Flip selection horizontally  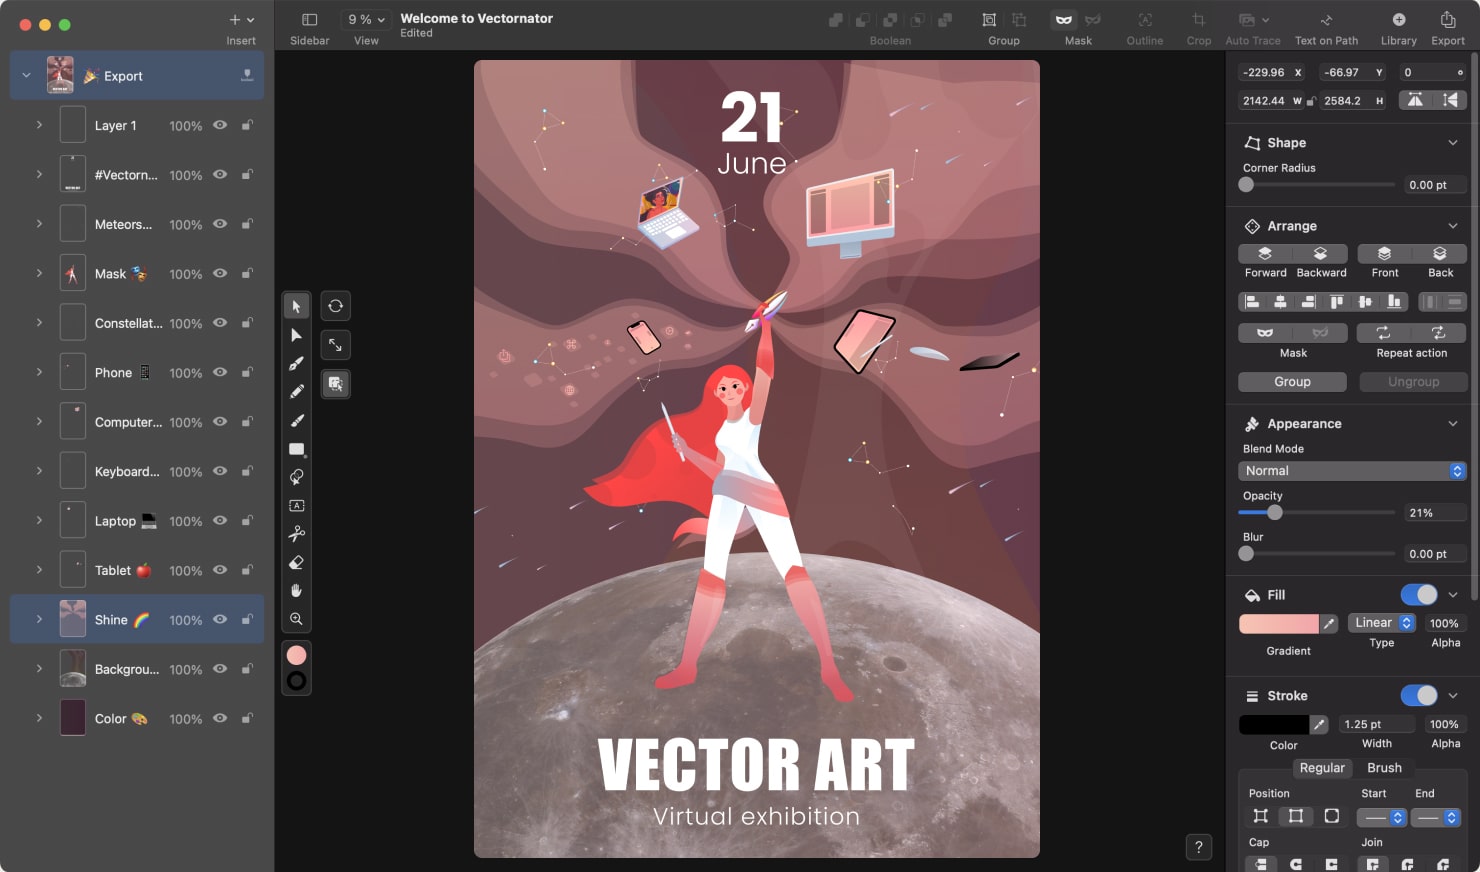(1414, 100)
